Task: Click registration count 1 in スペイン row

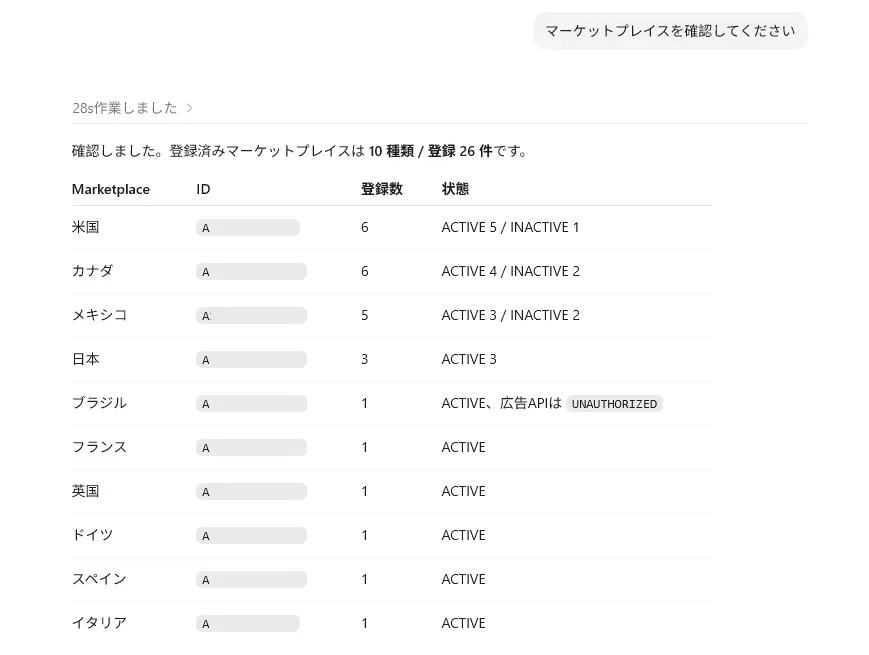Action: coord(365,579)
